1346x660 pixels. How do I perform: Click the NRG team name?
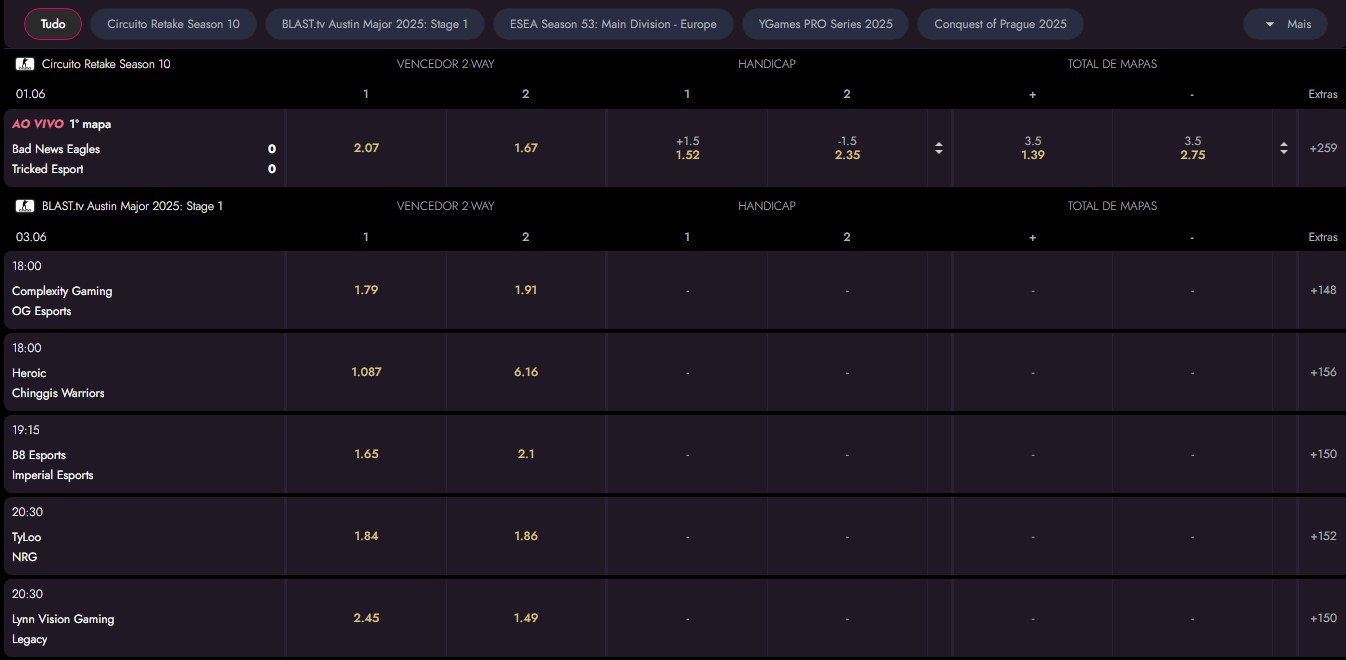24,557
